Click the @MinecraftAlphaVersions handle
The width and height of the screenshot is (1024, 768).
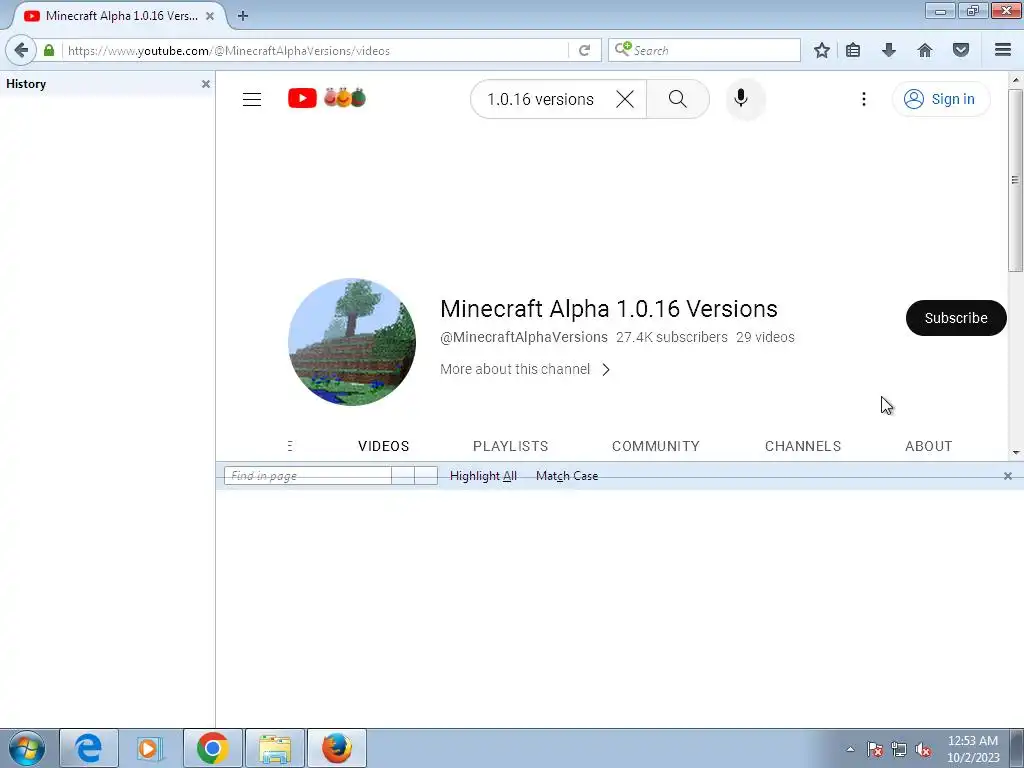click(x=524, y=337)
